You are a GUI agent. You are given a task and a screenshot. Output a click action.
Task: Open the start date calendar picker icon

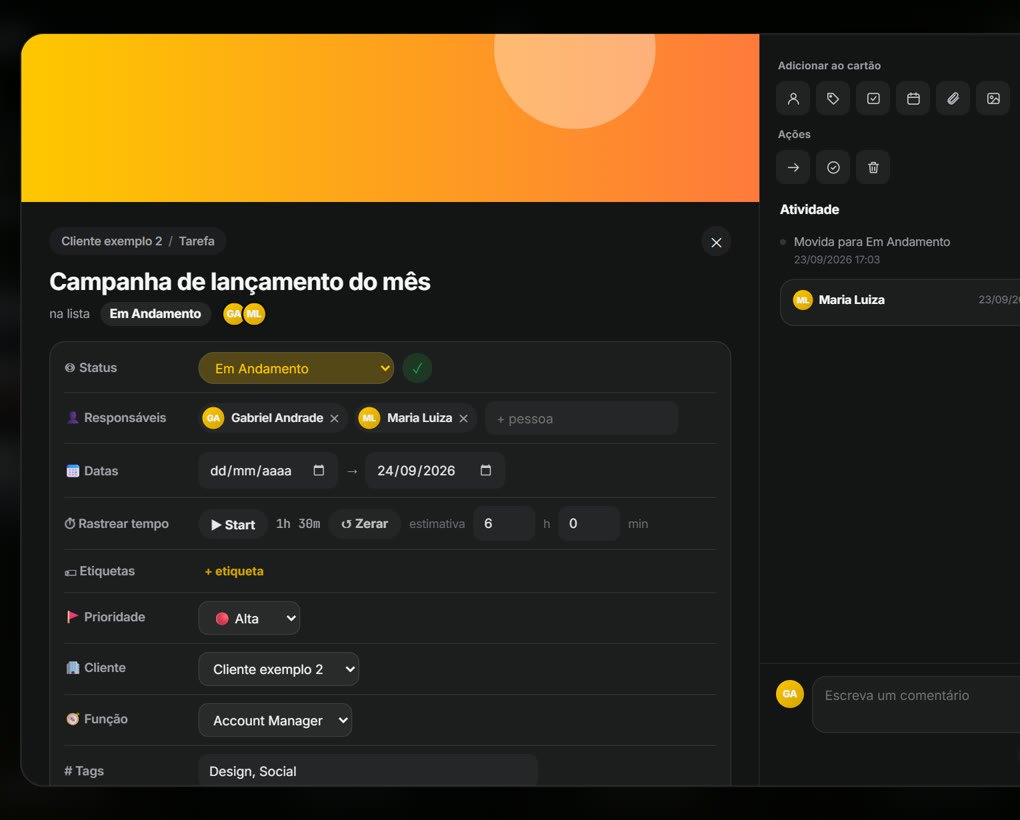[319, 470]
